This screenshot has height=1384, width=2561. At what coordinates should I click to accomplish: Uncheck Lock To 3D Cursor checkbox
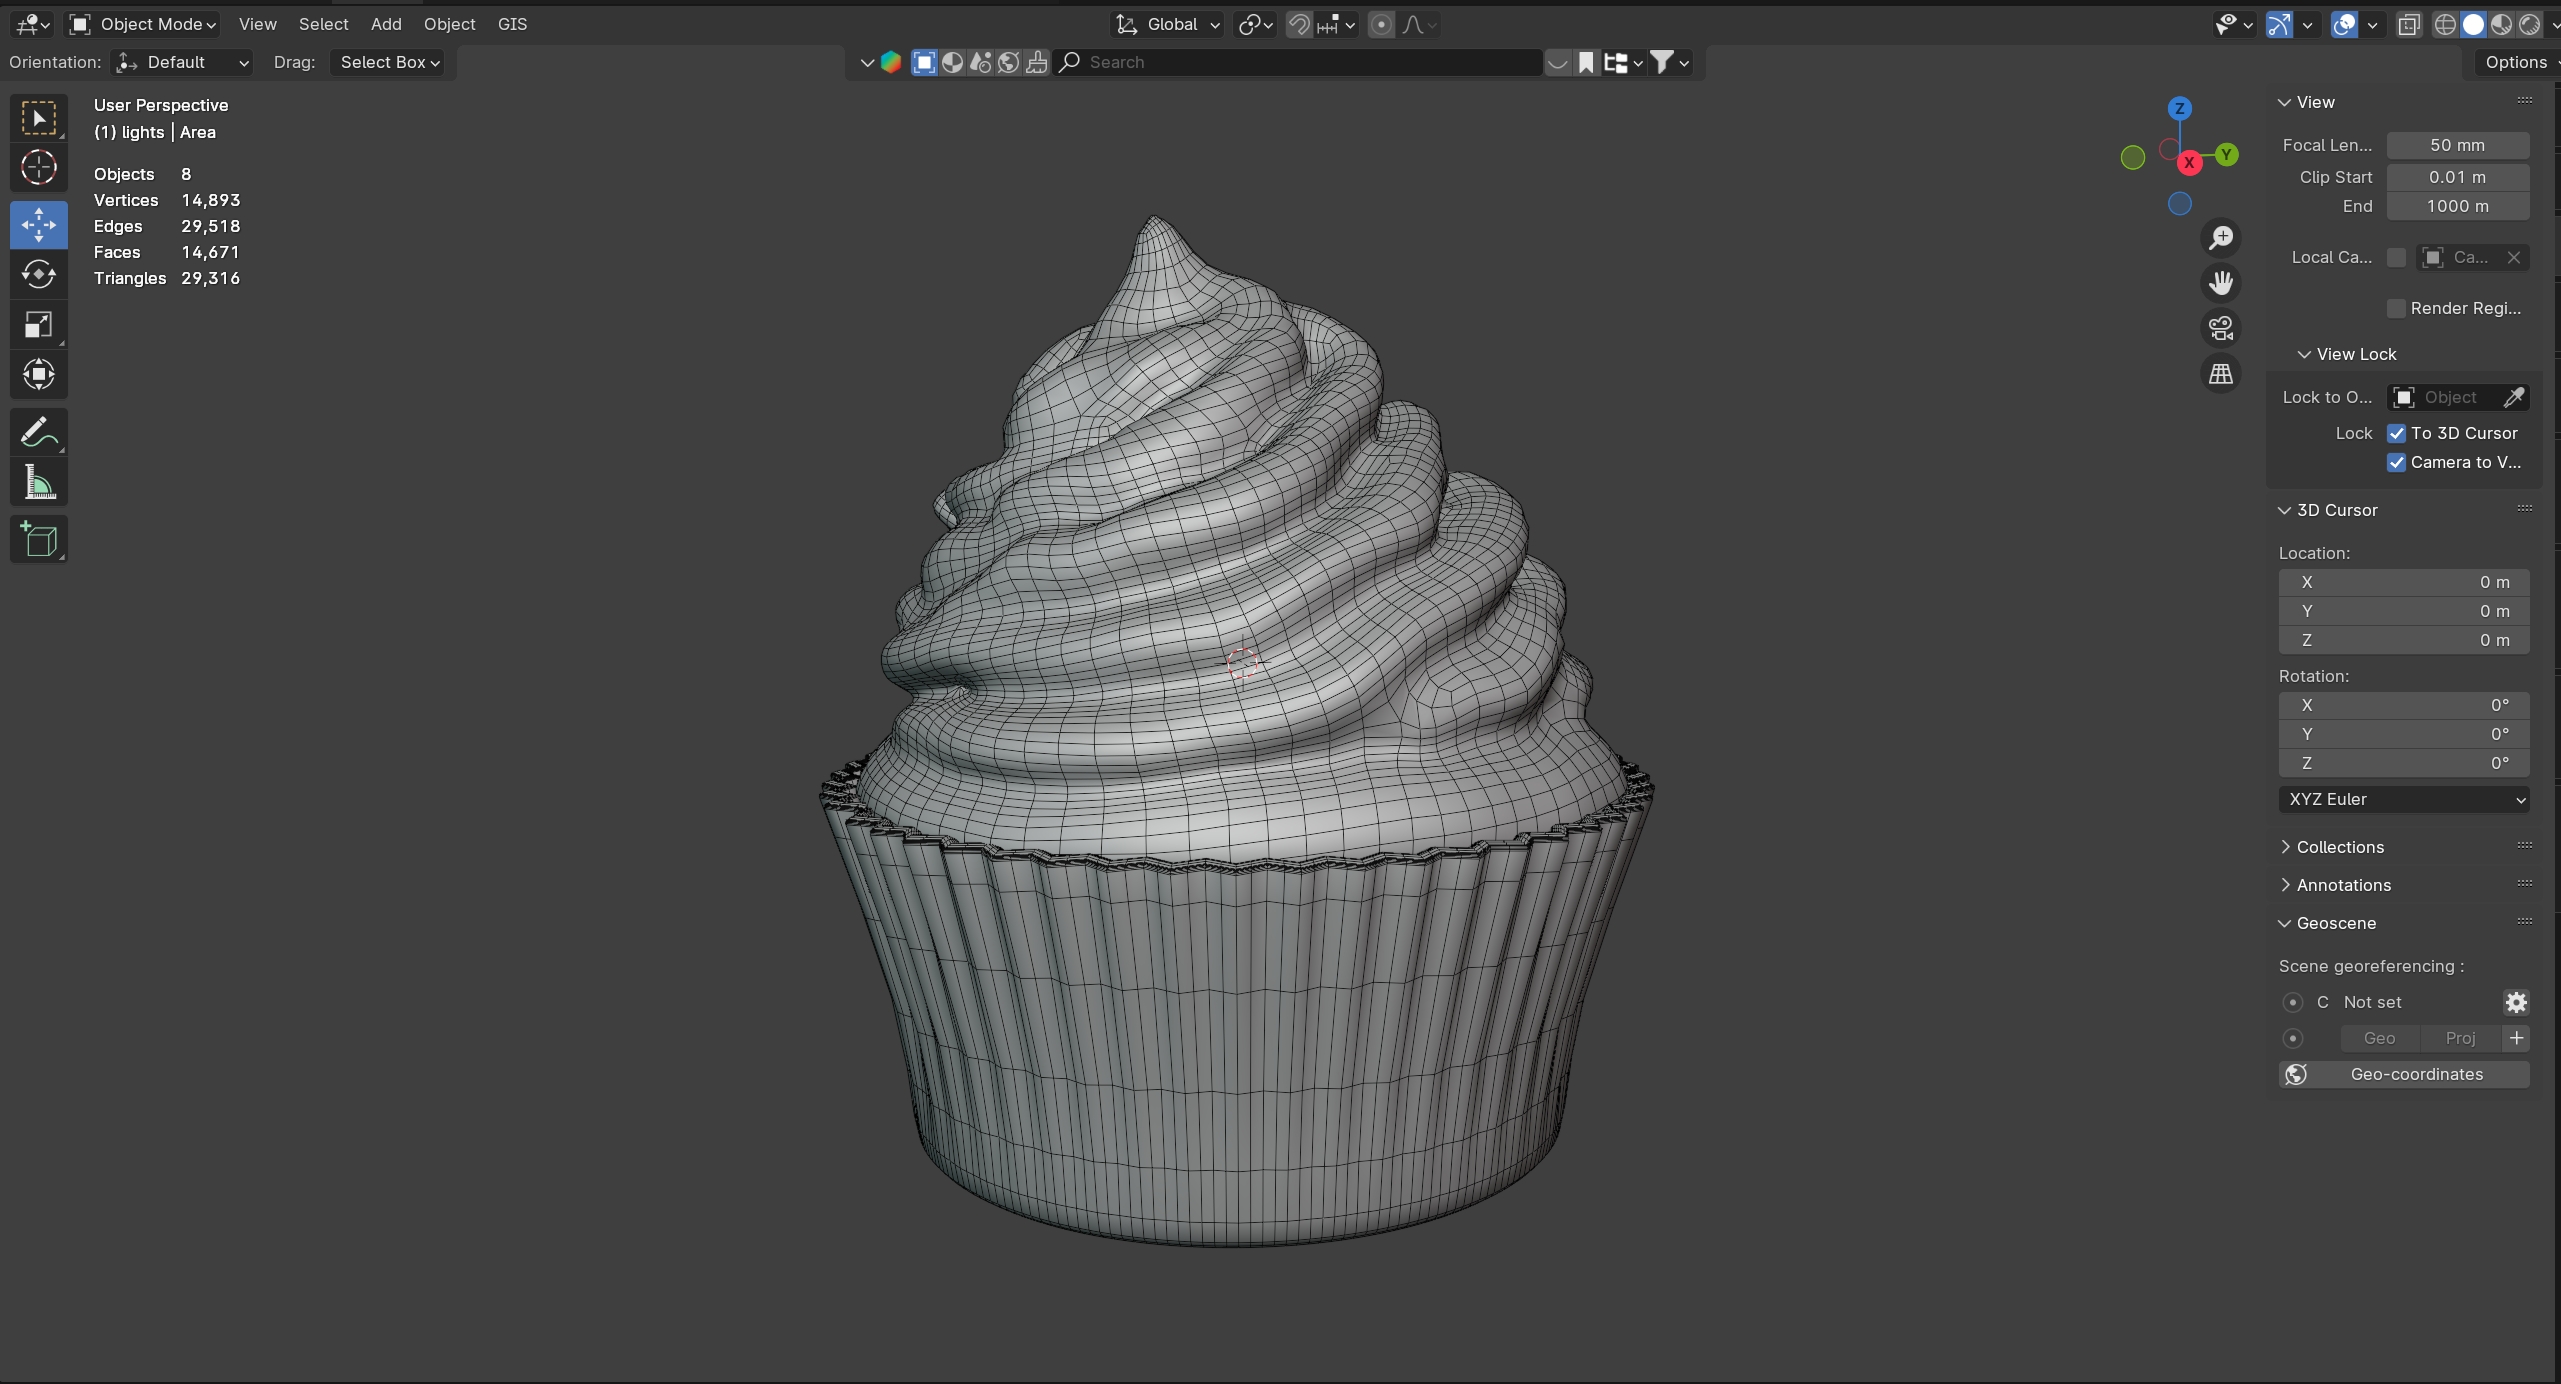pos(2396,433)
